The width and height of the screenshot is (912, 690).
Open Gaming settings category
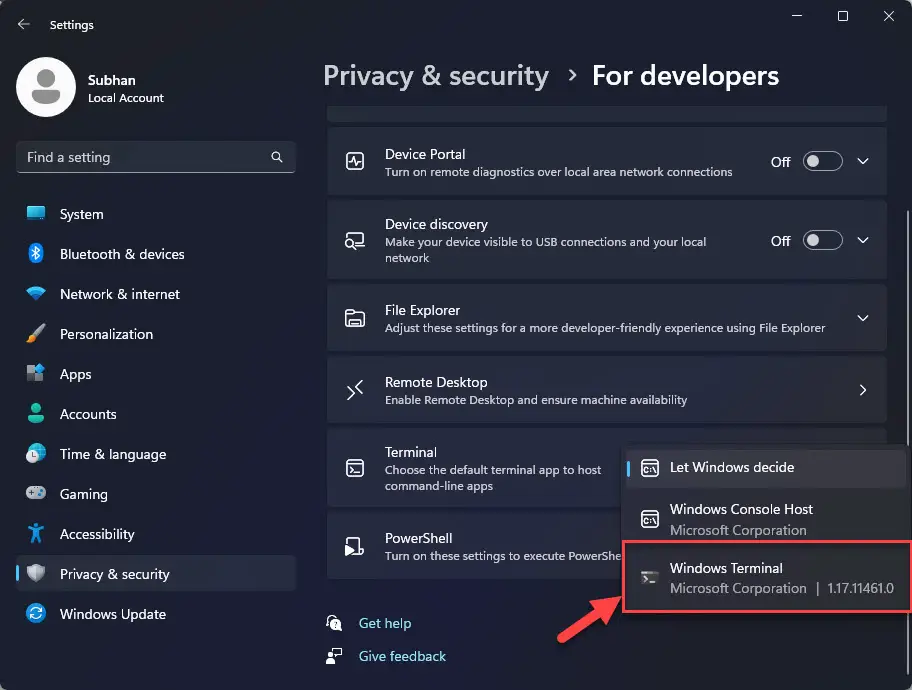[x=156, y=494]
